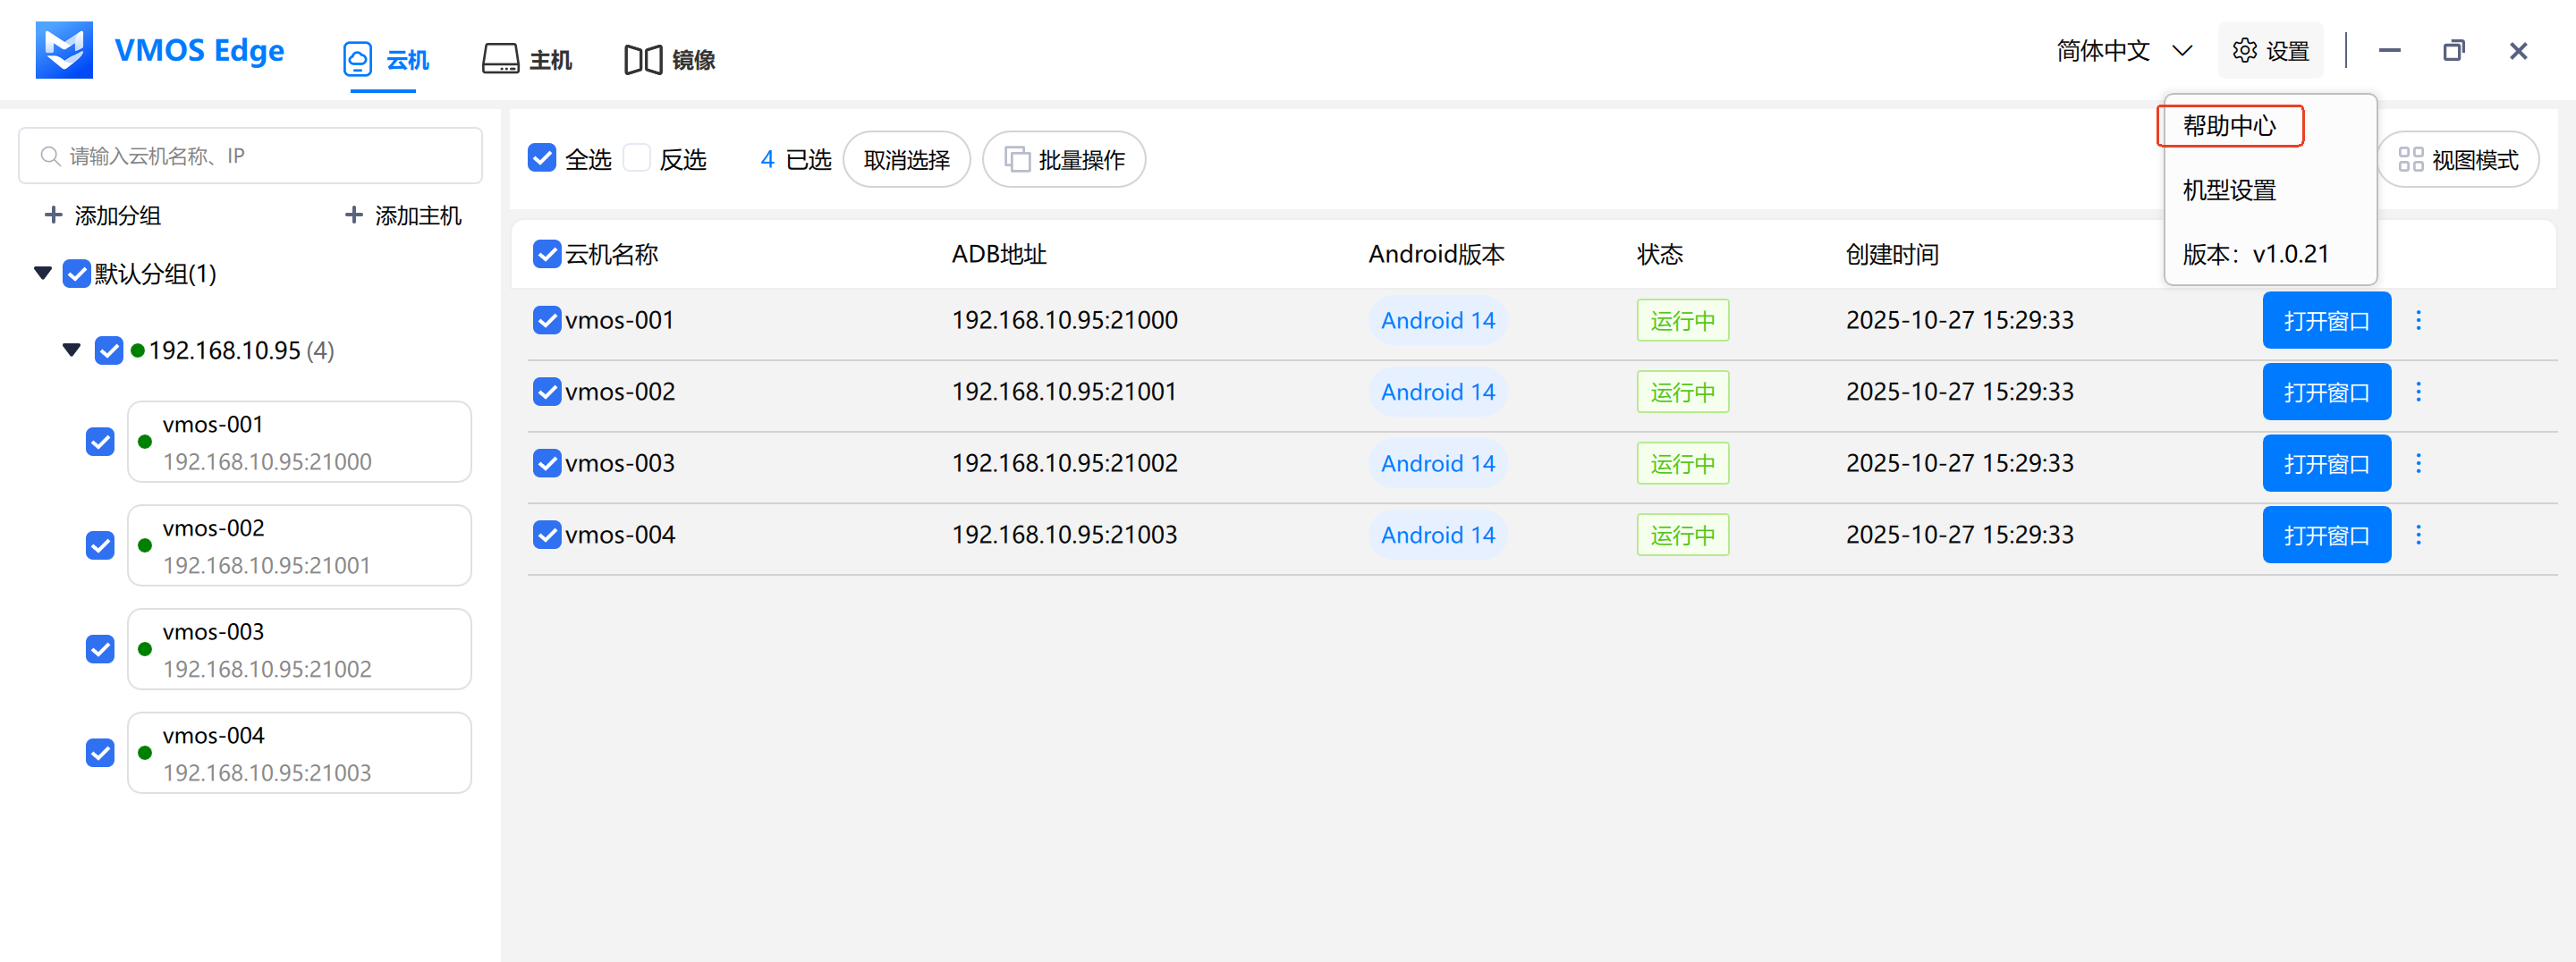Open window for vmos-004
The width and height of the screenshot is (2576, 962).
2326,535
